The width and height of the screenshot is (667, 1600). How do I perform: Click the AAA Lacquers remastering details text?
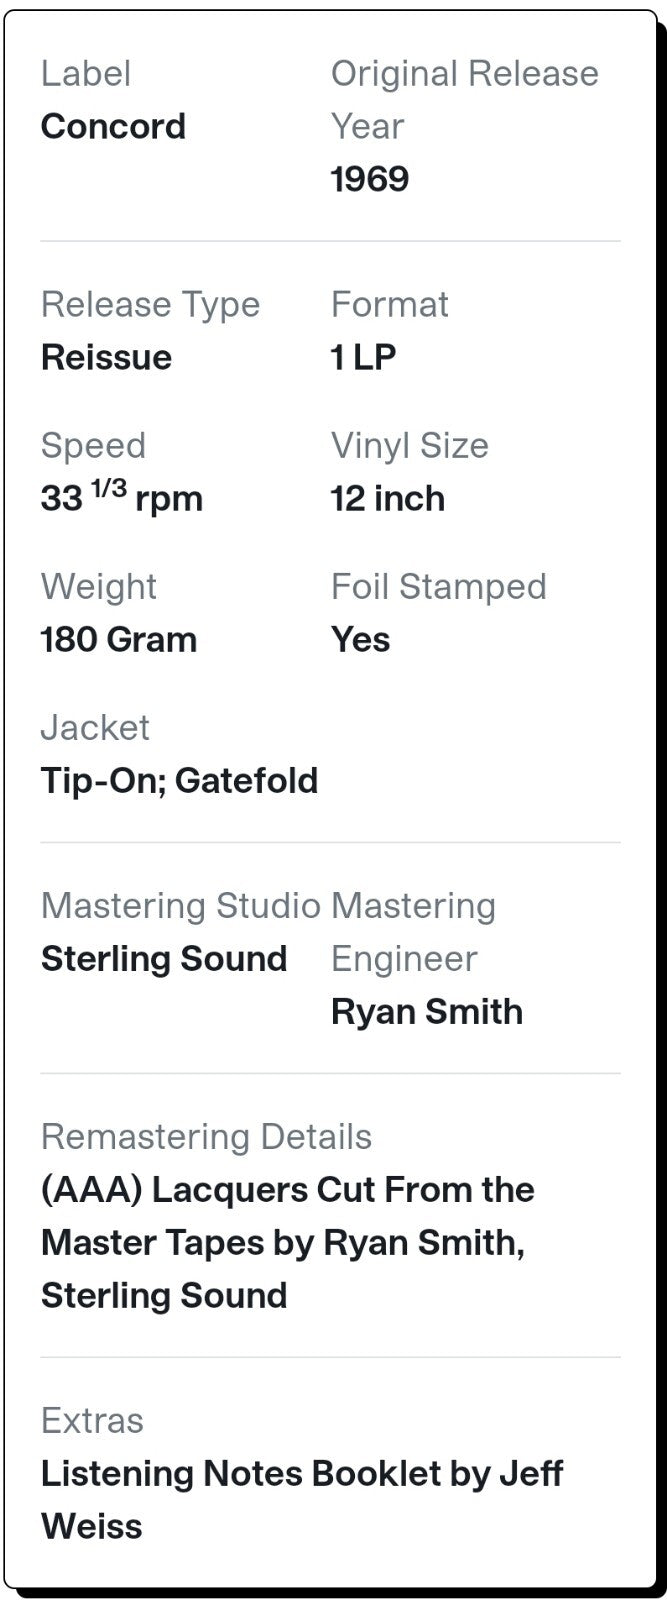288,1242
